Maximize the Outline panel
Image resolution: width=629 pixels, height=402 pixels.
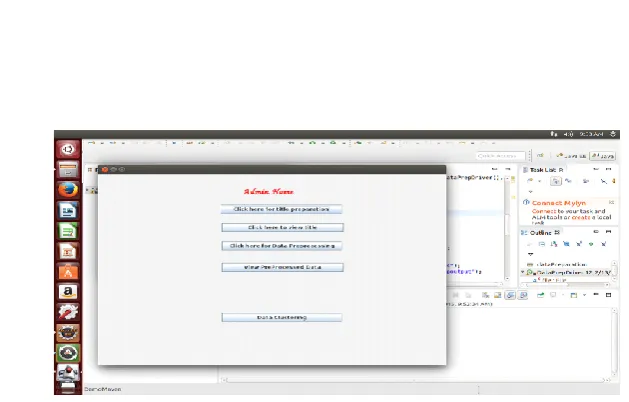(x=609, y=232)
